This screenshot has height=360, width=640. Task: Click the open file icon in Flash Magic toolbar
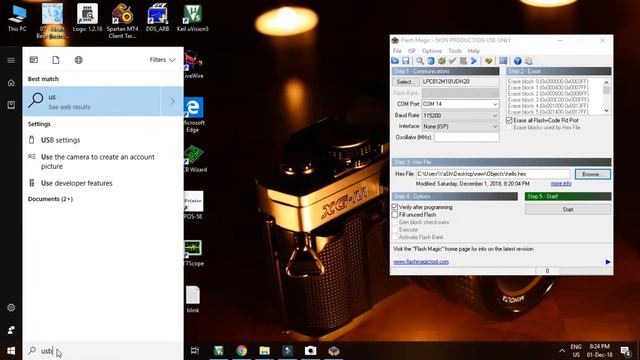pos(395,61)
